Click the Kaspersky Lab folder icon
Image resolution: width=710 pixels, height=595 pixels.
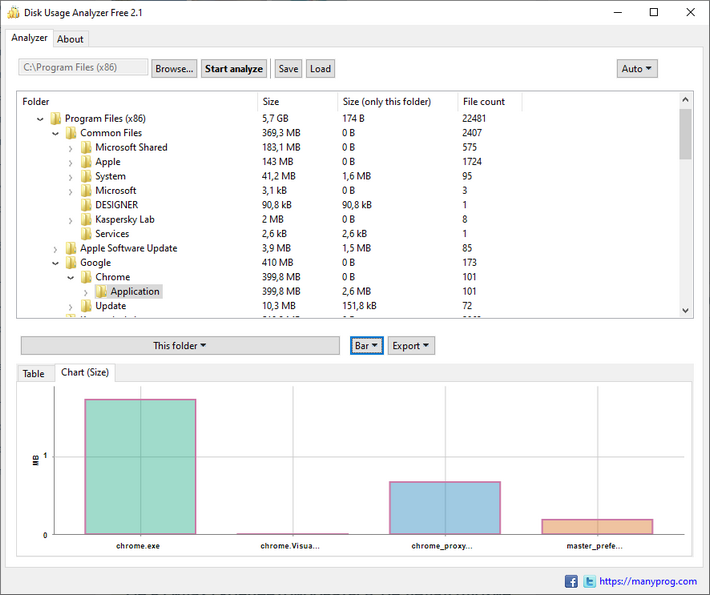[x=86, y=220]
